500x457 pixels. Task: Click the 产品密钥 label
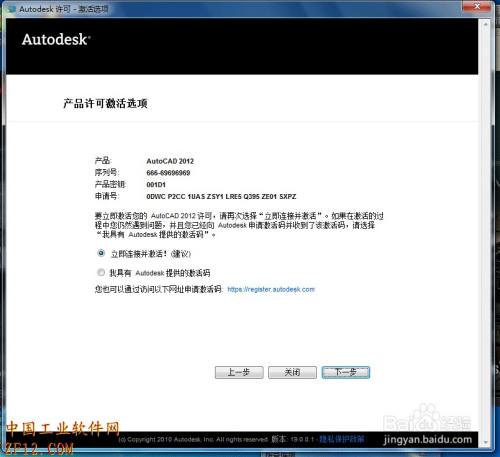coord(110,184)
